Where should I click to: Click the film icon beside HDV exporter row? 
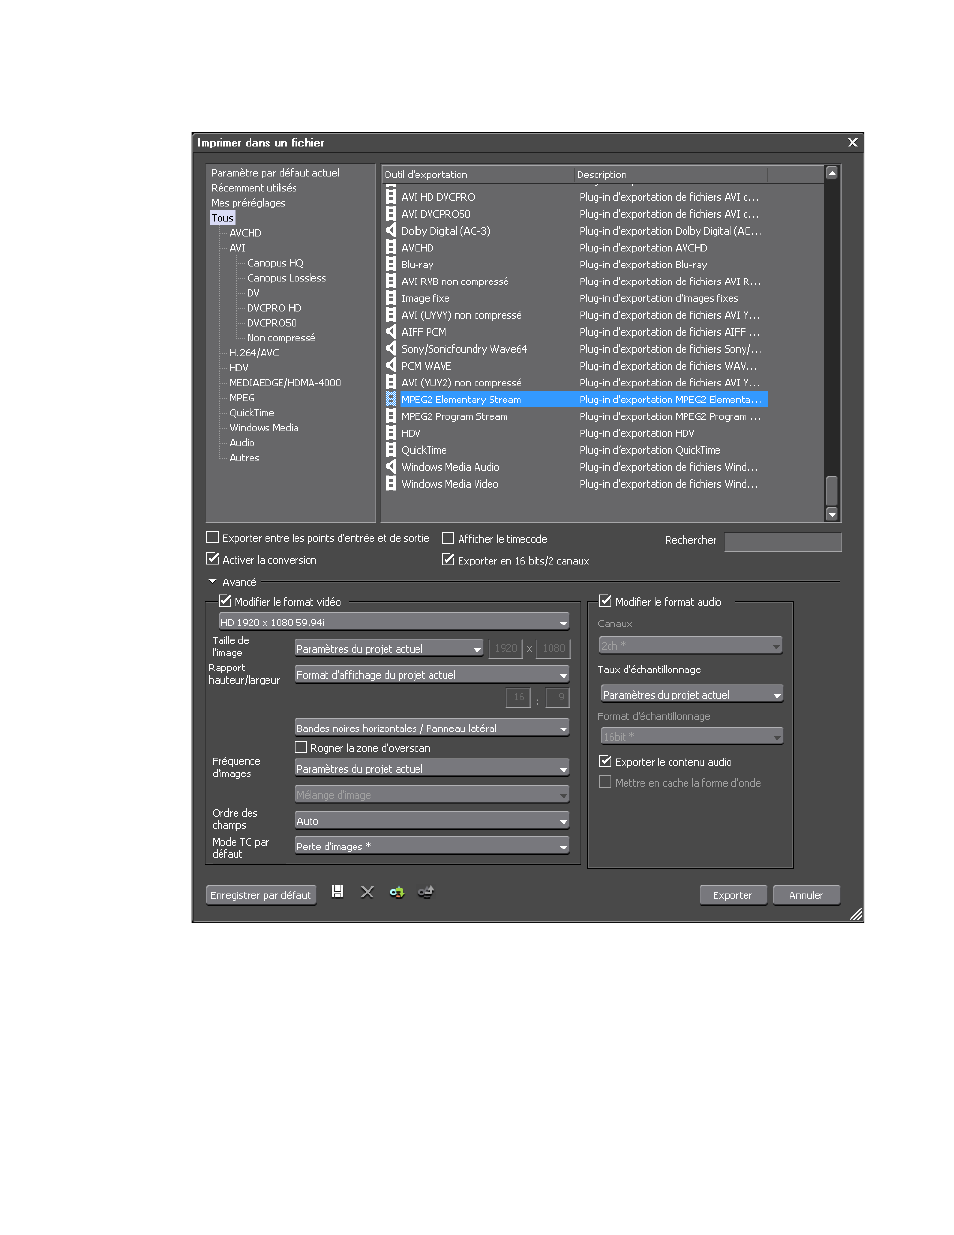pos(391,433)
